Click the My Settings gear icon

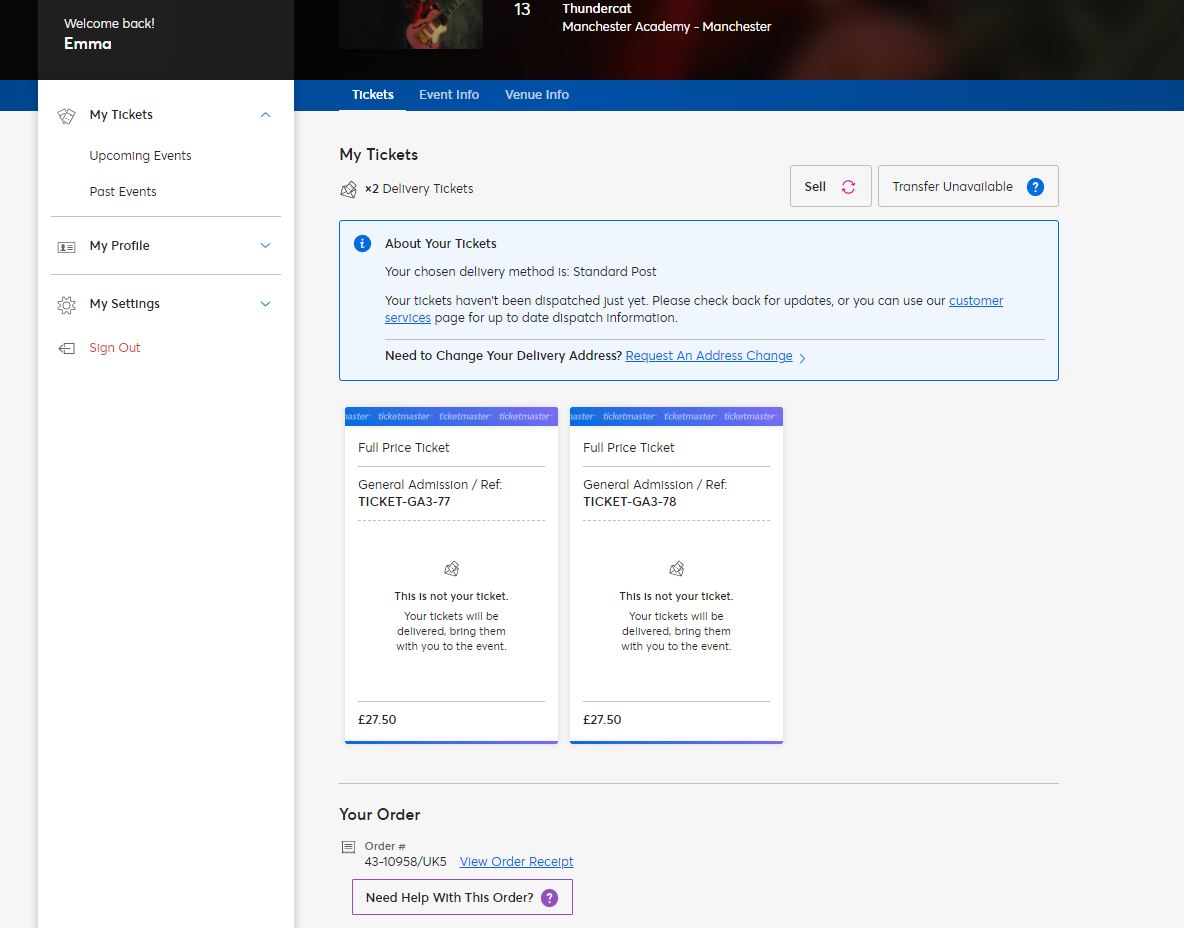(66, 305)
